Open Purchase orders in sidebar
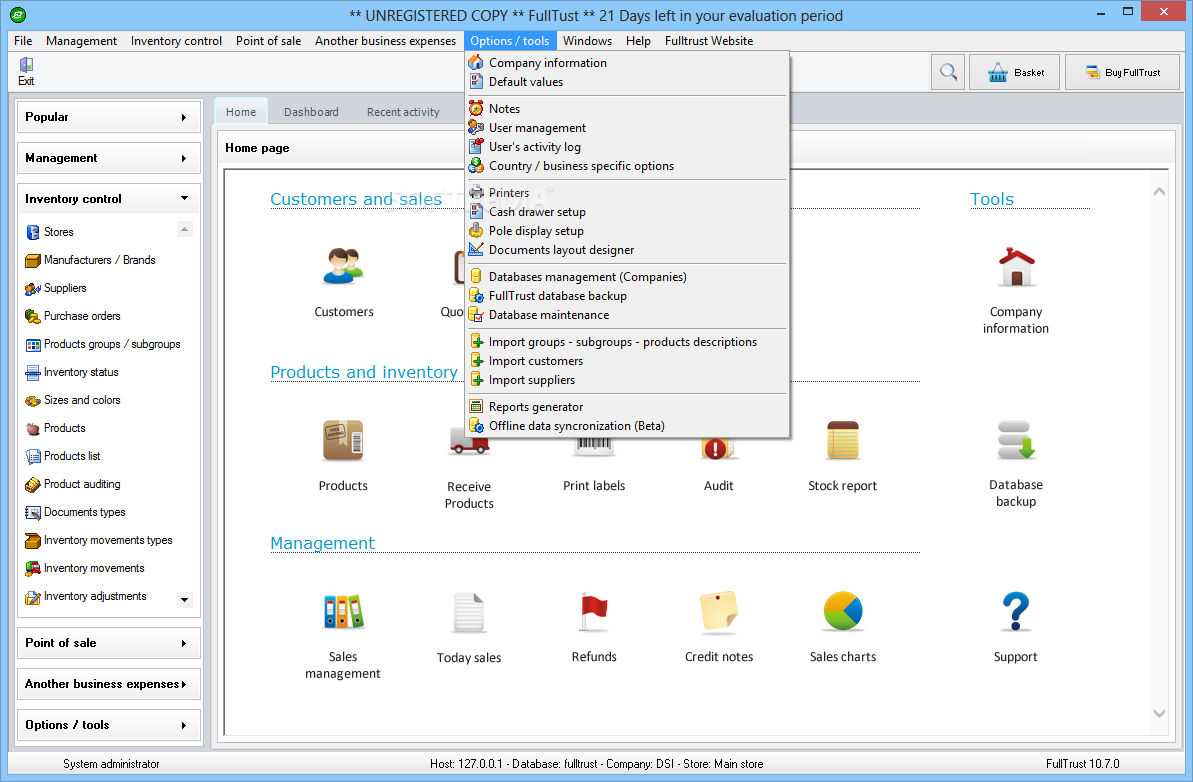 click(x=73, y=316)
